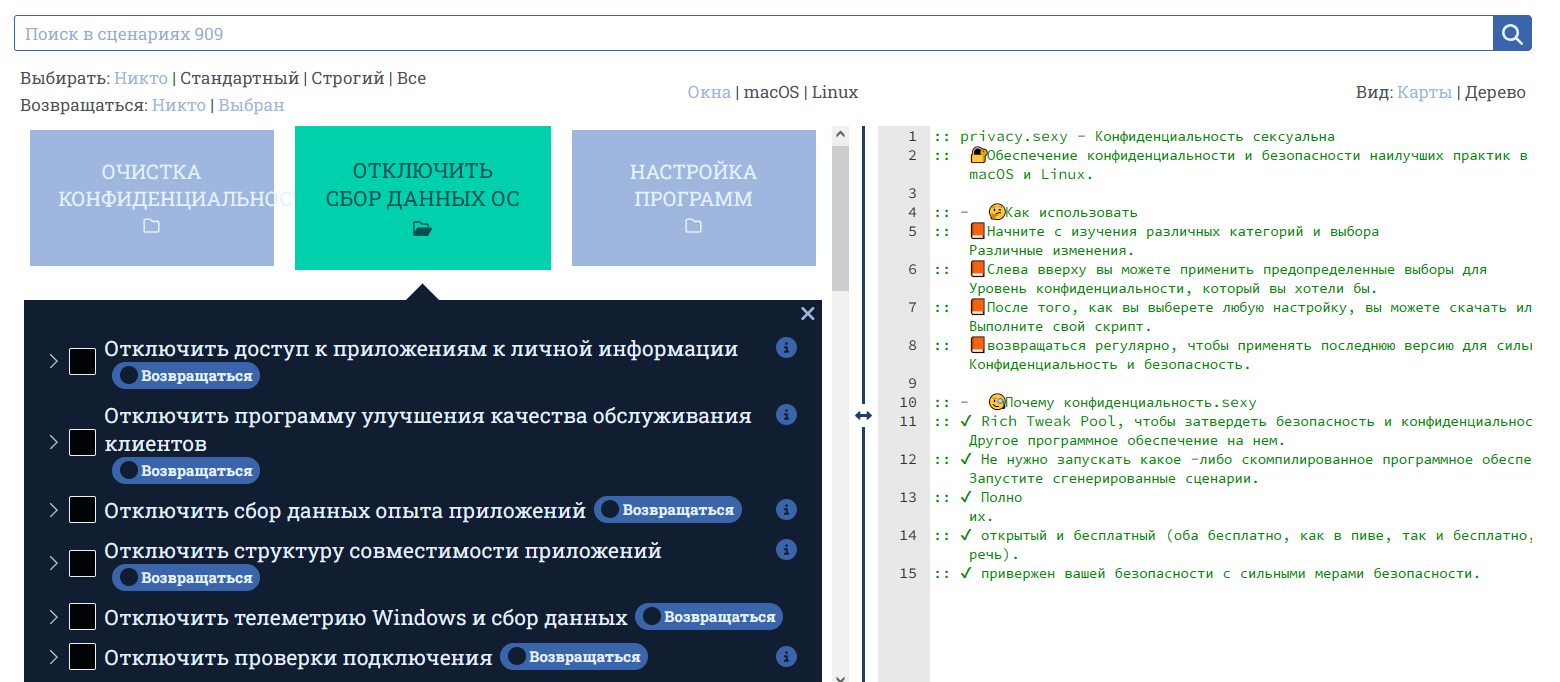The height and width of the screenshot is (682, 1560).
Task: Choose Никто in the Возвращаться row
Action: tap(179, 105)
